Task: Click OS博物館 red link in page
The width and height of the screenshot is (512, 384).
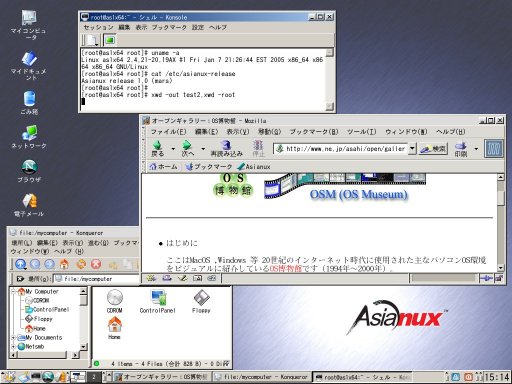Action: (x=286, y=269)
